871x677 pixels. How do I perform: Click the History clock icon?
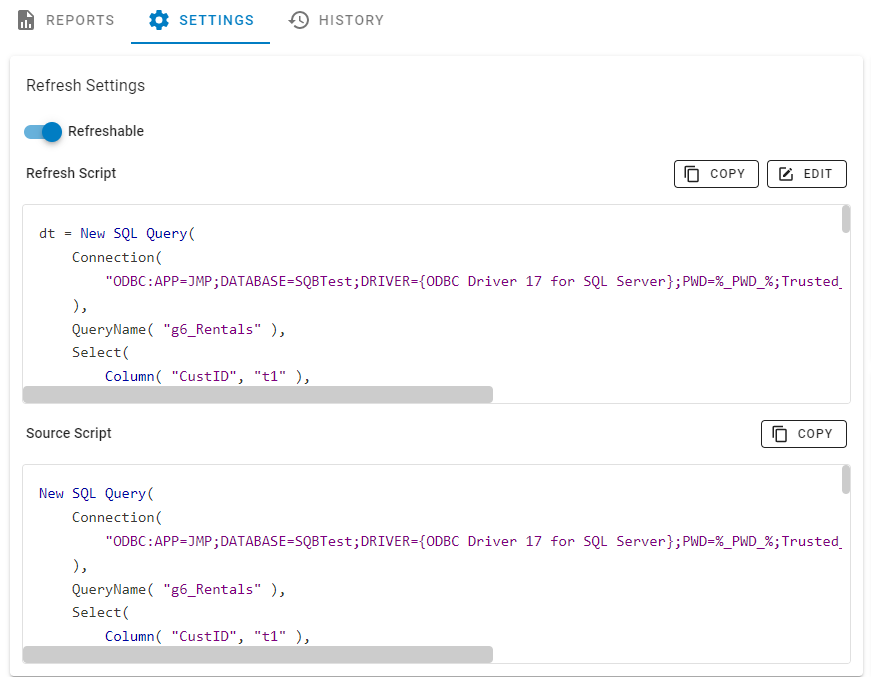(299, 20)
